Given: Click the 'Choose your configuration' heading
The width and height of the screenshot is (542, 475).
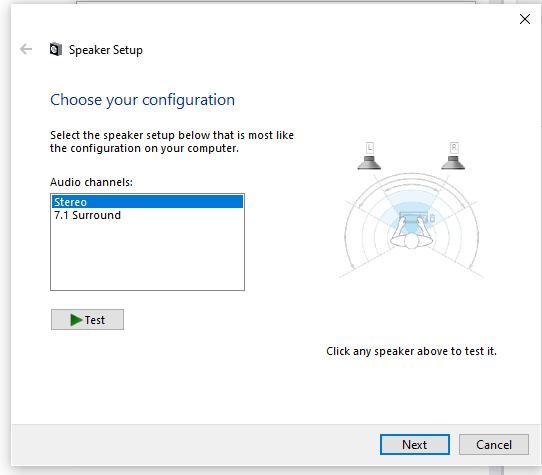Looking at the screenshot, I should coord(142,100).
